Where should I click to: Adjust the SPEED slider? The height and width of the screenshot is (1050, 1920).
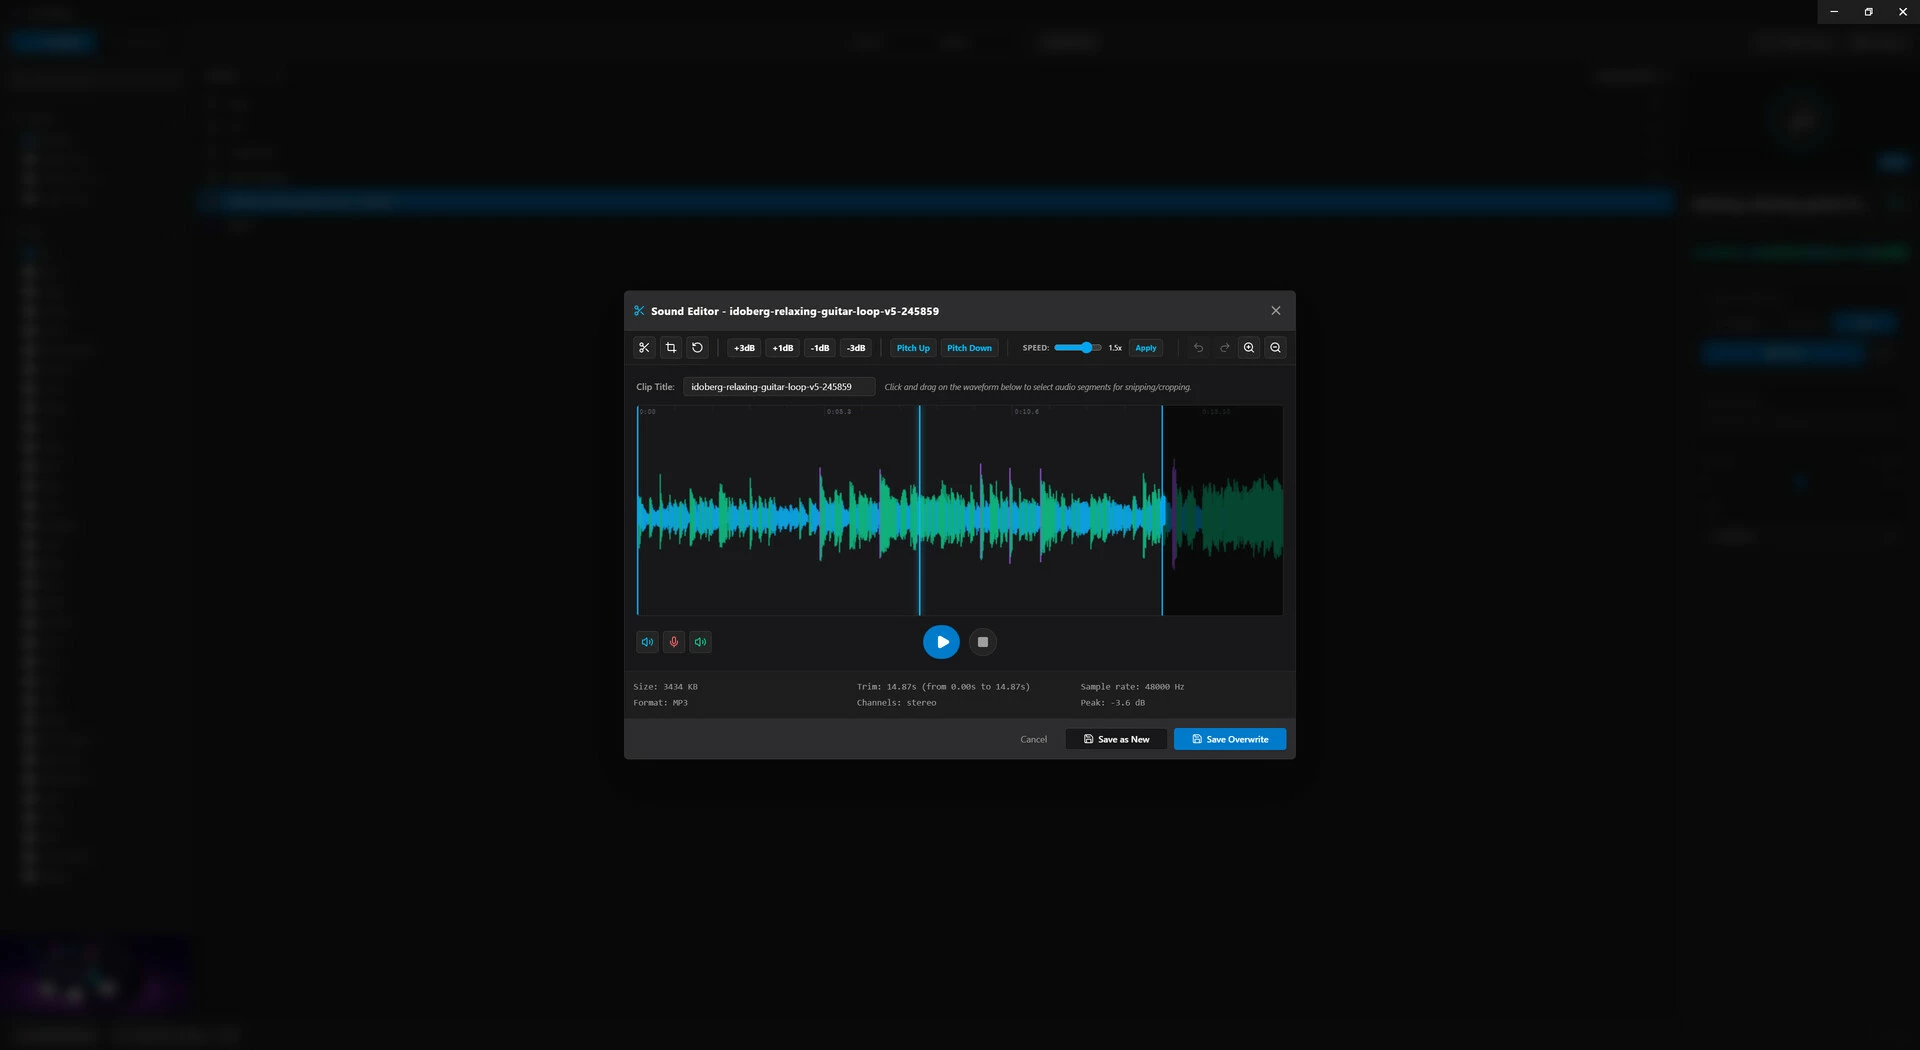(1077, 348)
